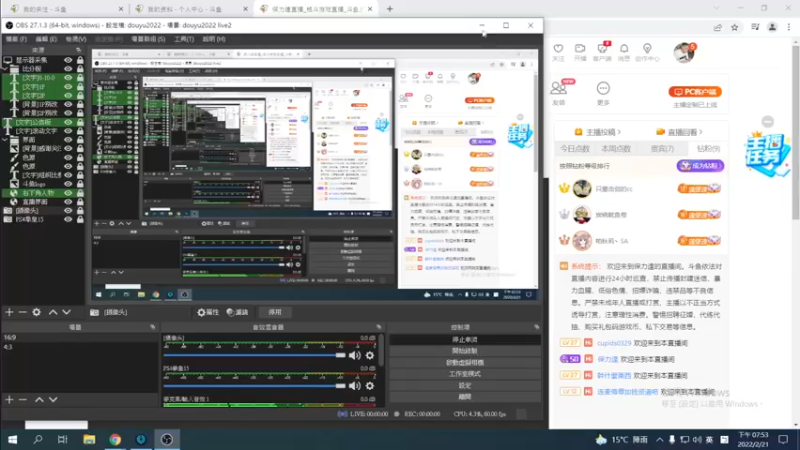Screen dimensions: 800x450
Task: Click the 开播 camera icon on Douyu
Action: click(x=580, y=52)
